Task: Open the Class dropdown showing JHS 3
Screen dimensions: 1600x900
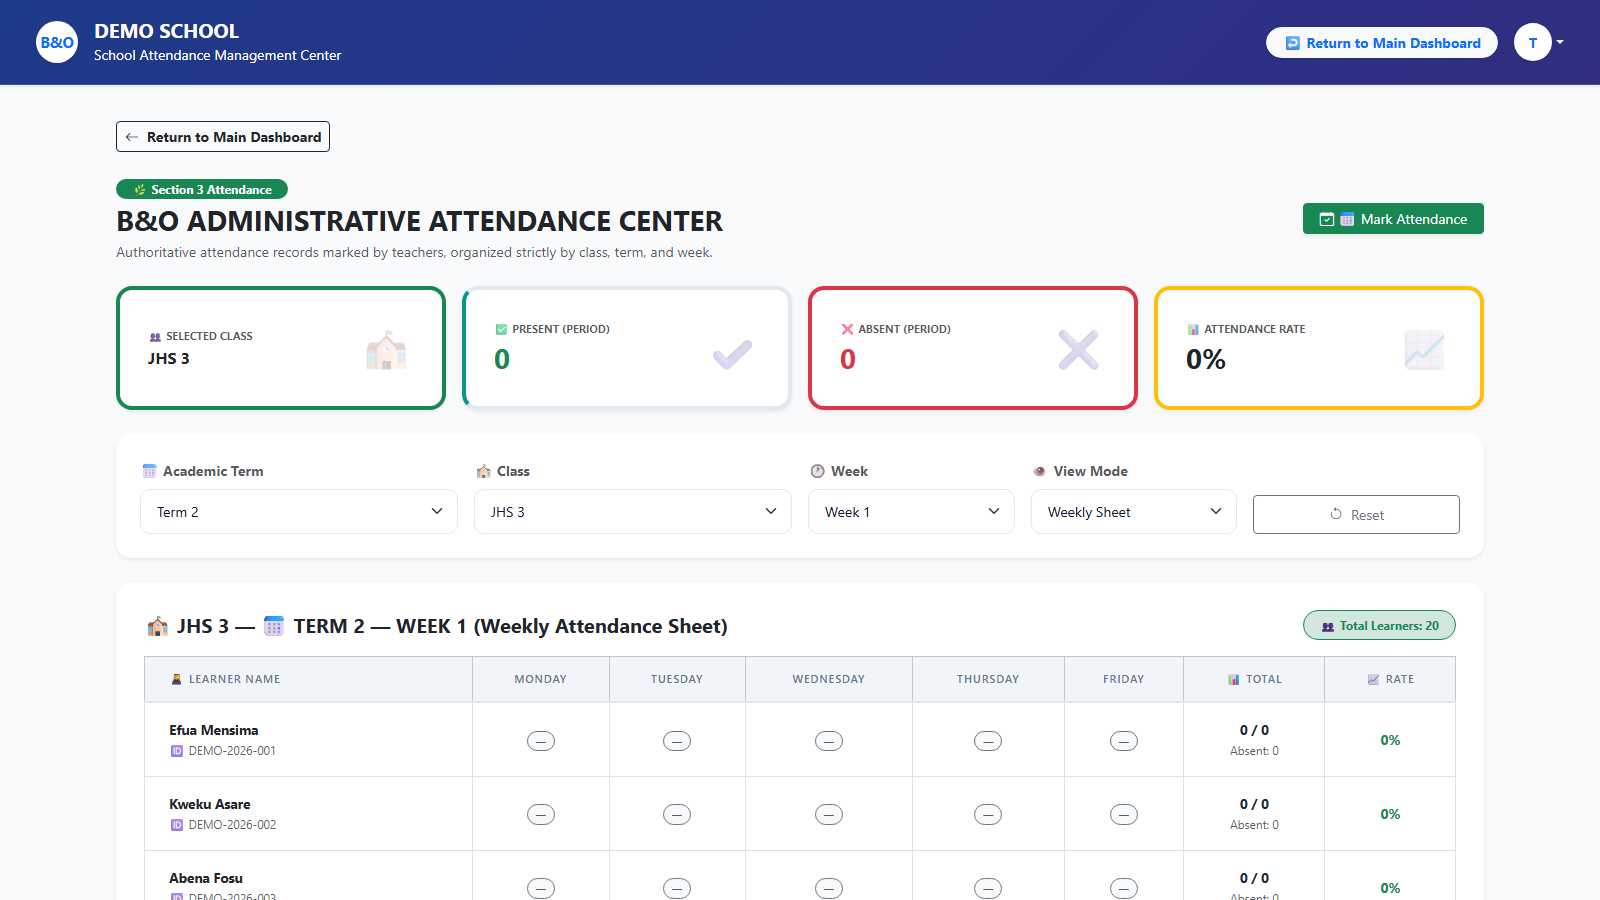Action: [x=633, y=512]
